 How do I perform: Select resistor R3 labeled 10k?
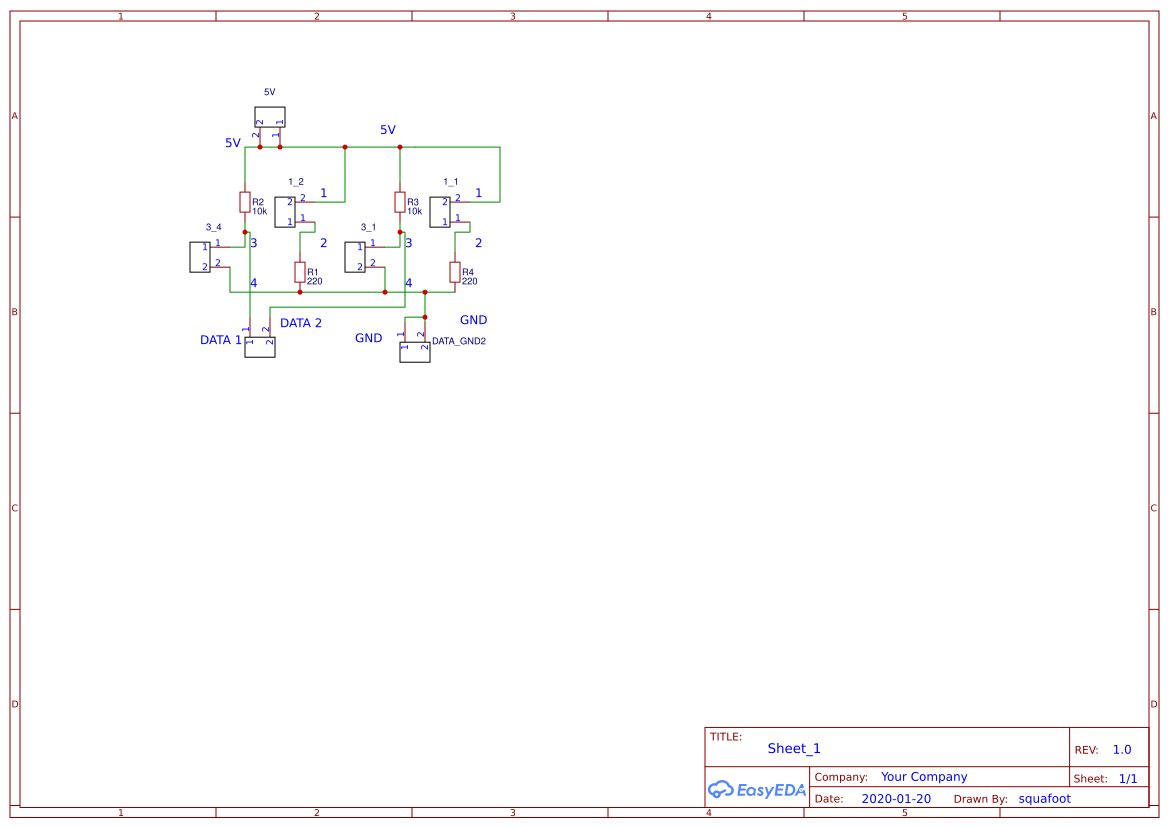(400, 204)
